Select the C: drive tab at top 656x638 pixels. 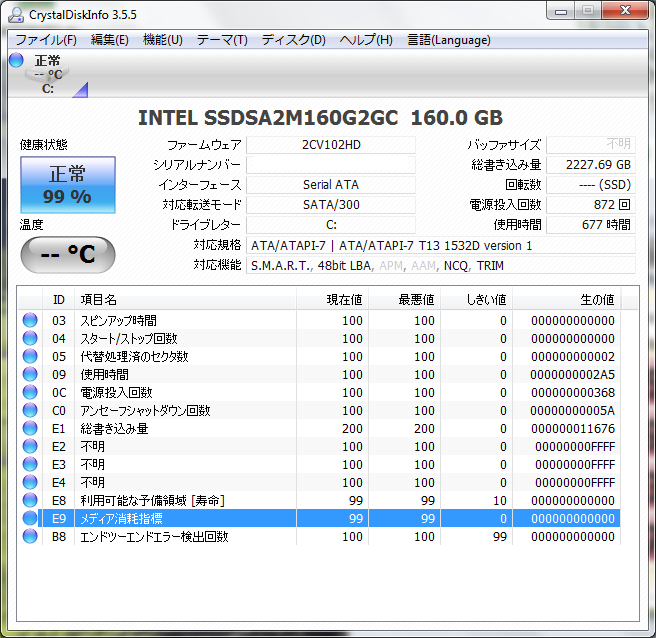click(48, 75)
